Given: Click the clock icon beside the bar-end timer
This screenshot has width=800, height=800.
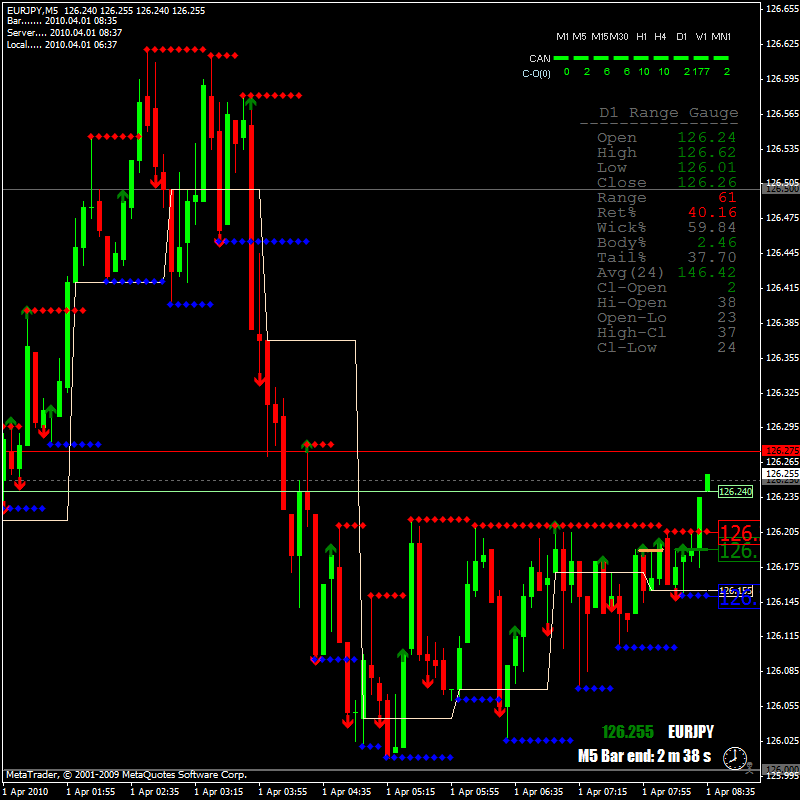Looking at the screenshot, I should pos(735,758).
